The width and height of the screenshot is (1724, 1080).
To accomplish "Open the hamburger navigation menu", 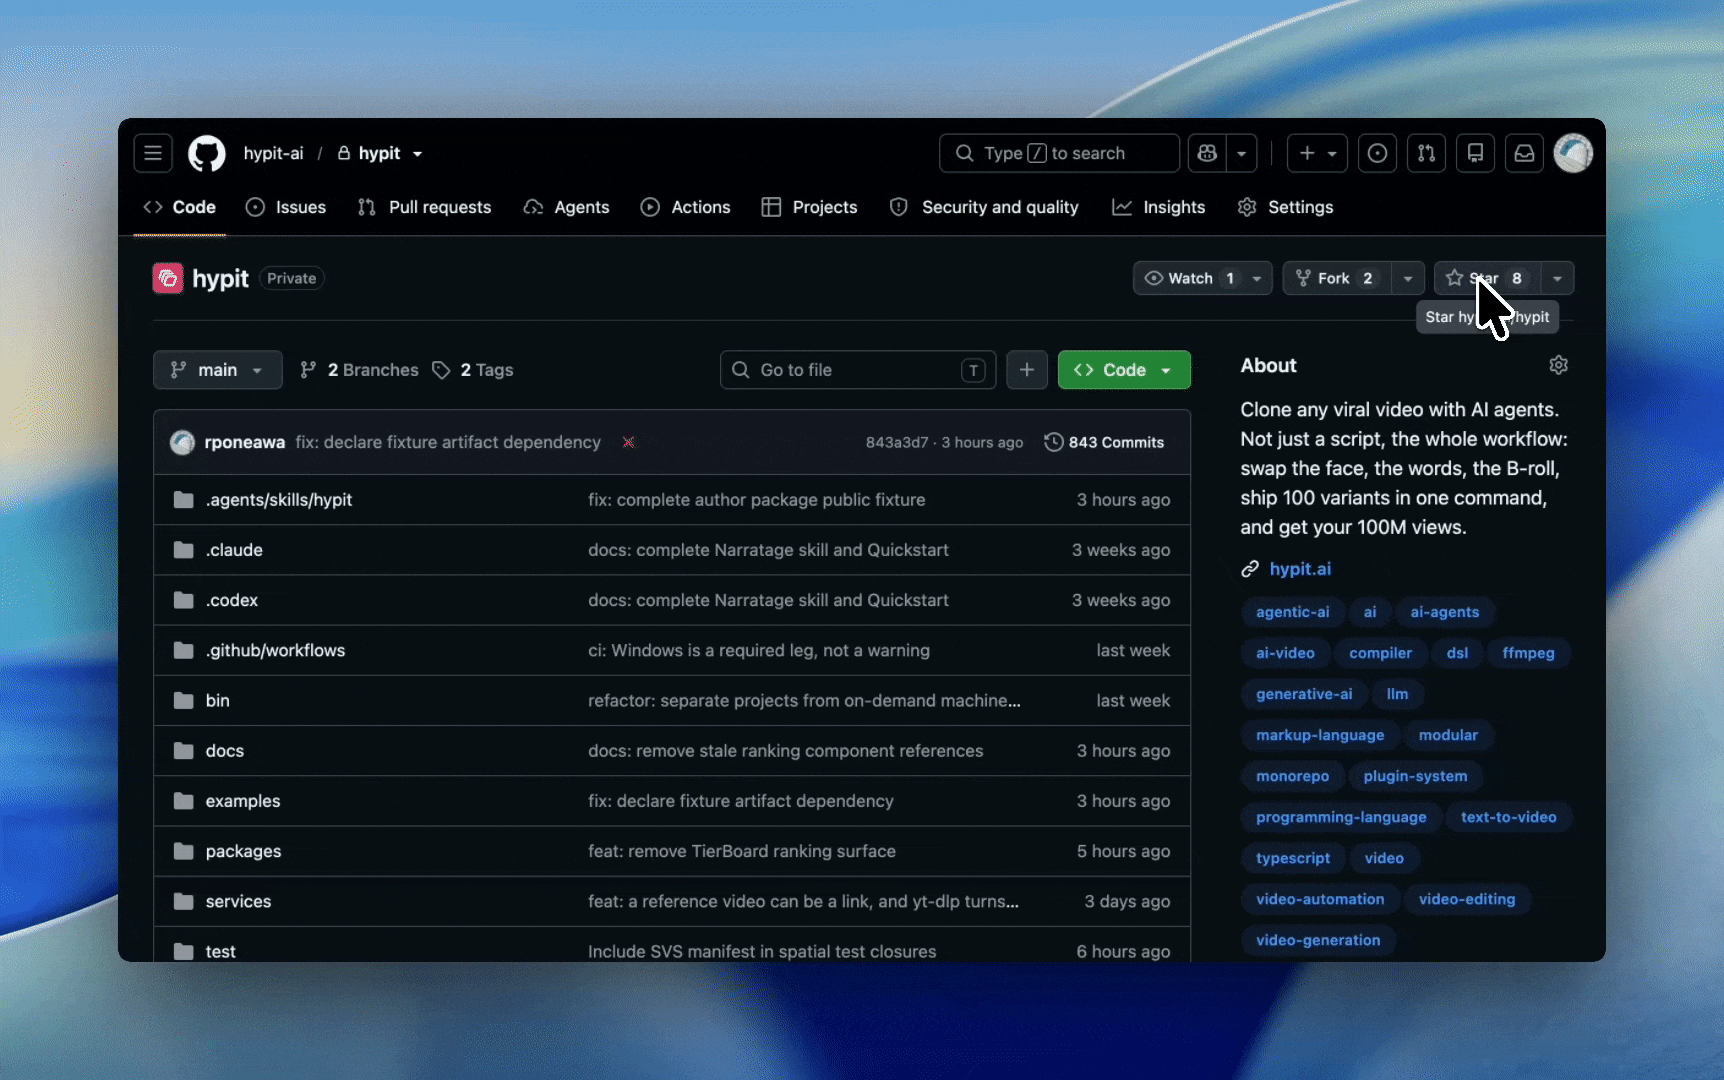I will pos(153,153).
